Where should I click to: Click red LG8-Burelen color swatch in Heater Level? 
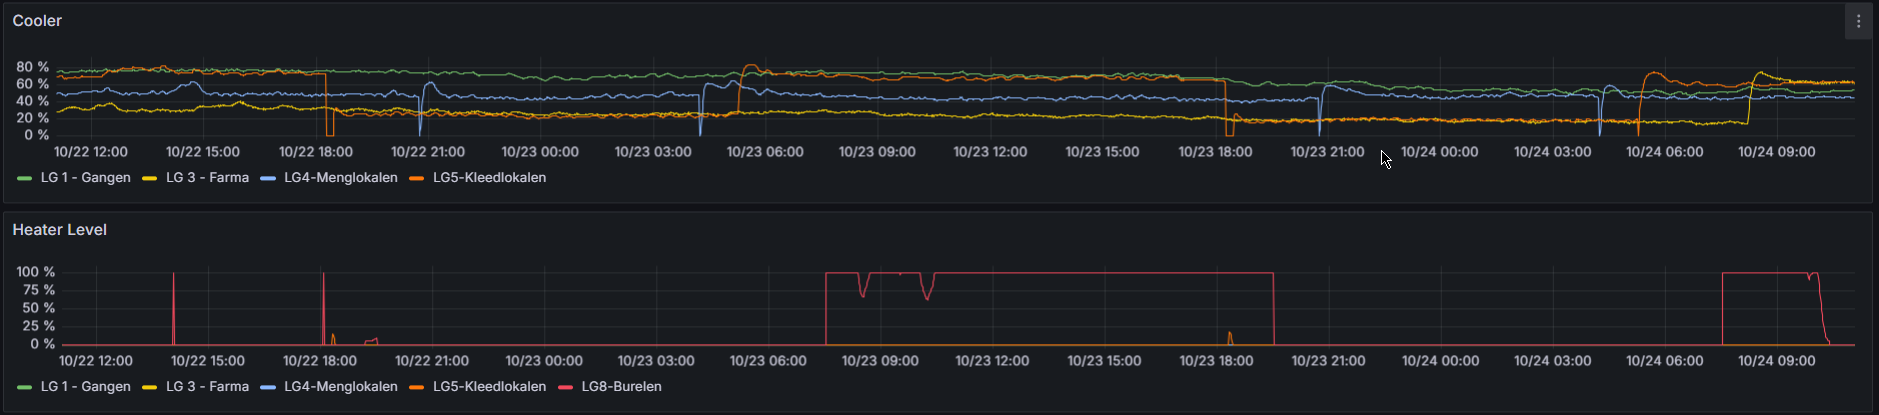point(566,388)
